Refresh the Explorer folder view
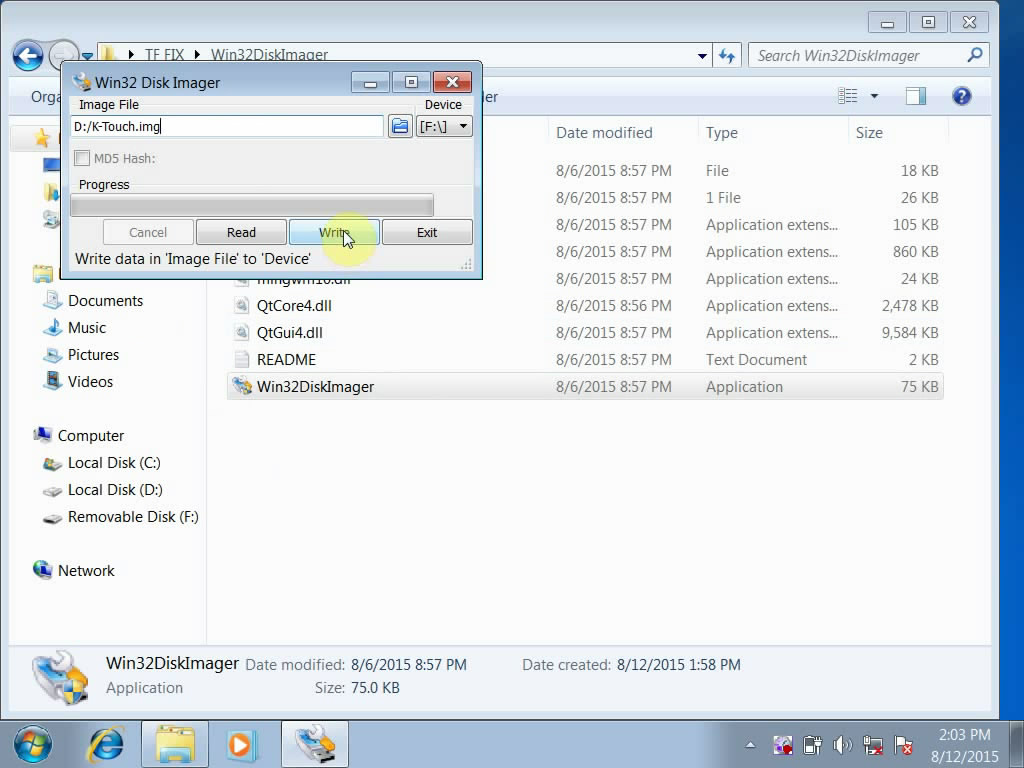Image resolution: width=1024 pixels, height=768 pixels. [x=727, y=56]
